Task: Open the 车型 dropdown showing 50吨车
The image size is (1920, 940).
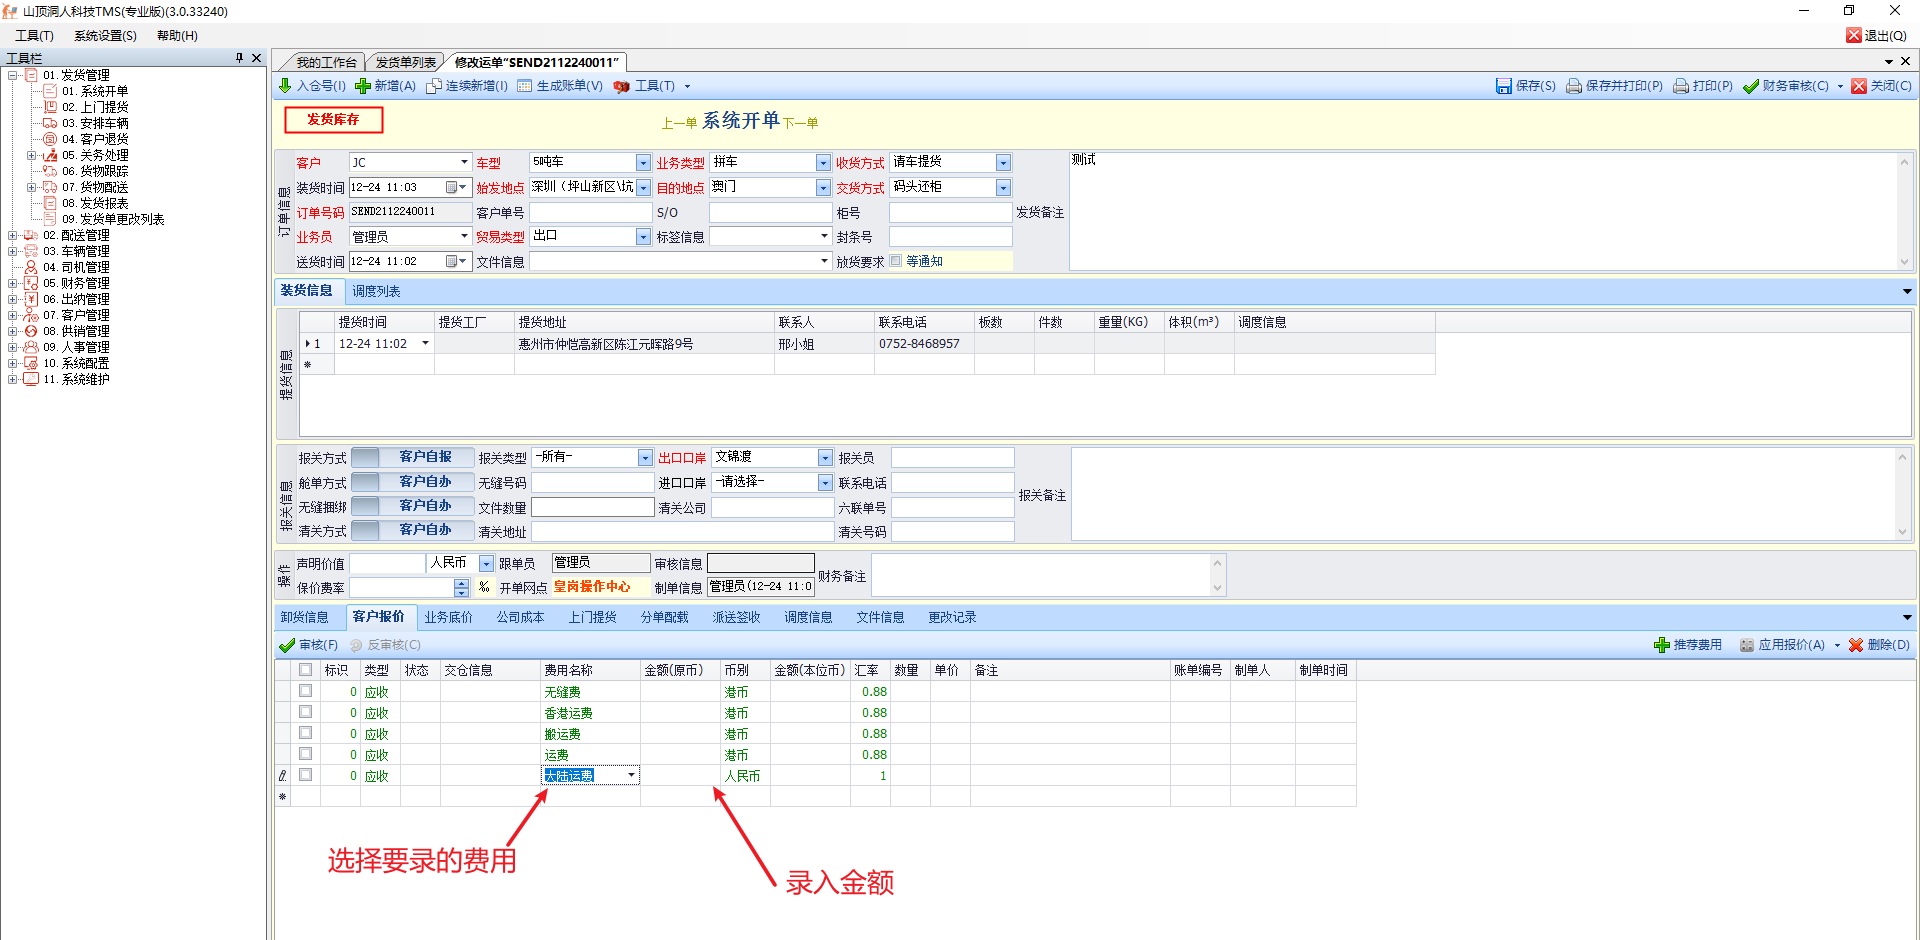Action: coord(643,163)
